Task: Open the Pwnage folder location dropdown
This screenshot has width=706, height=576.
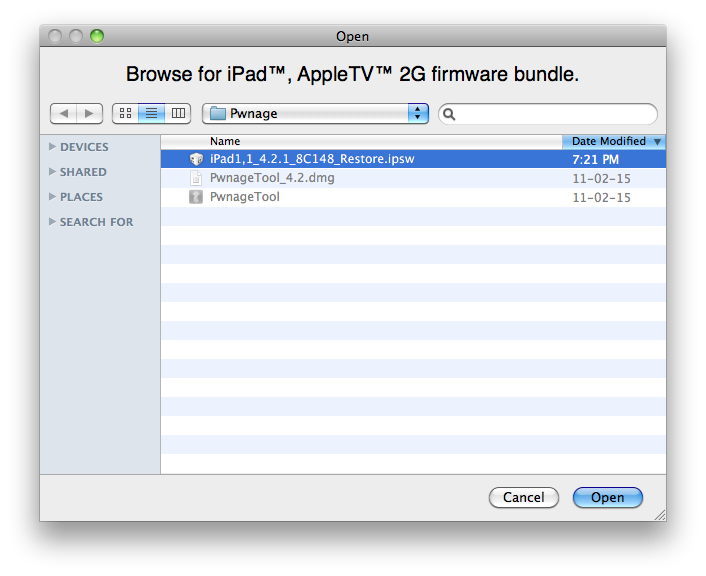Action: tap(315, 113)
